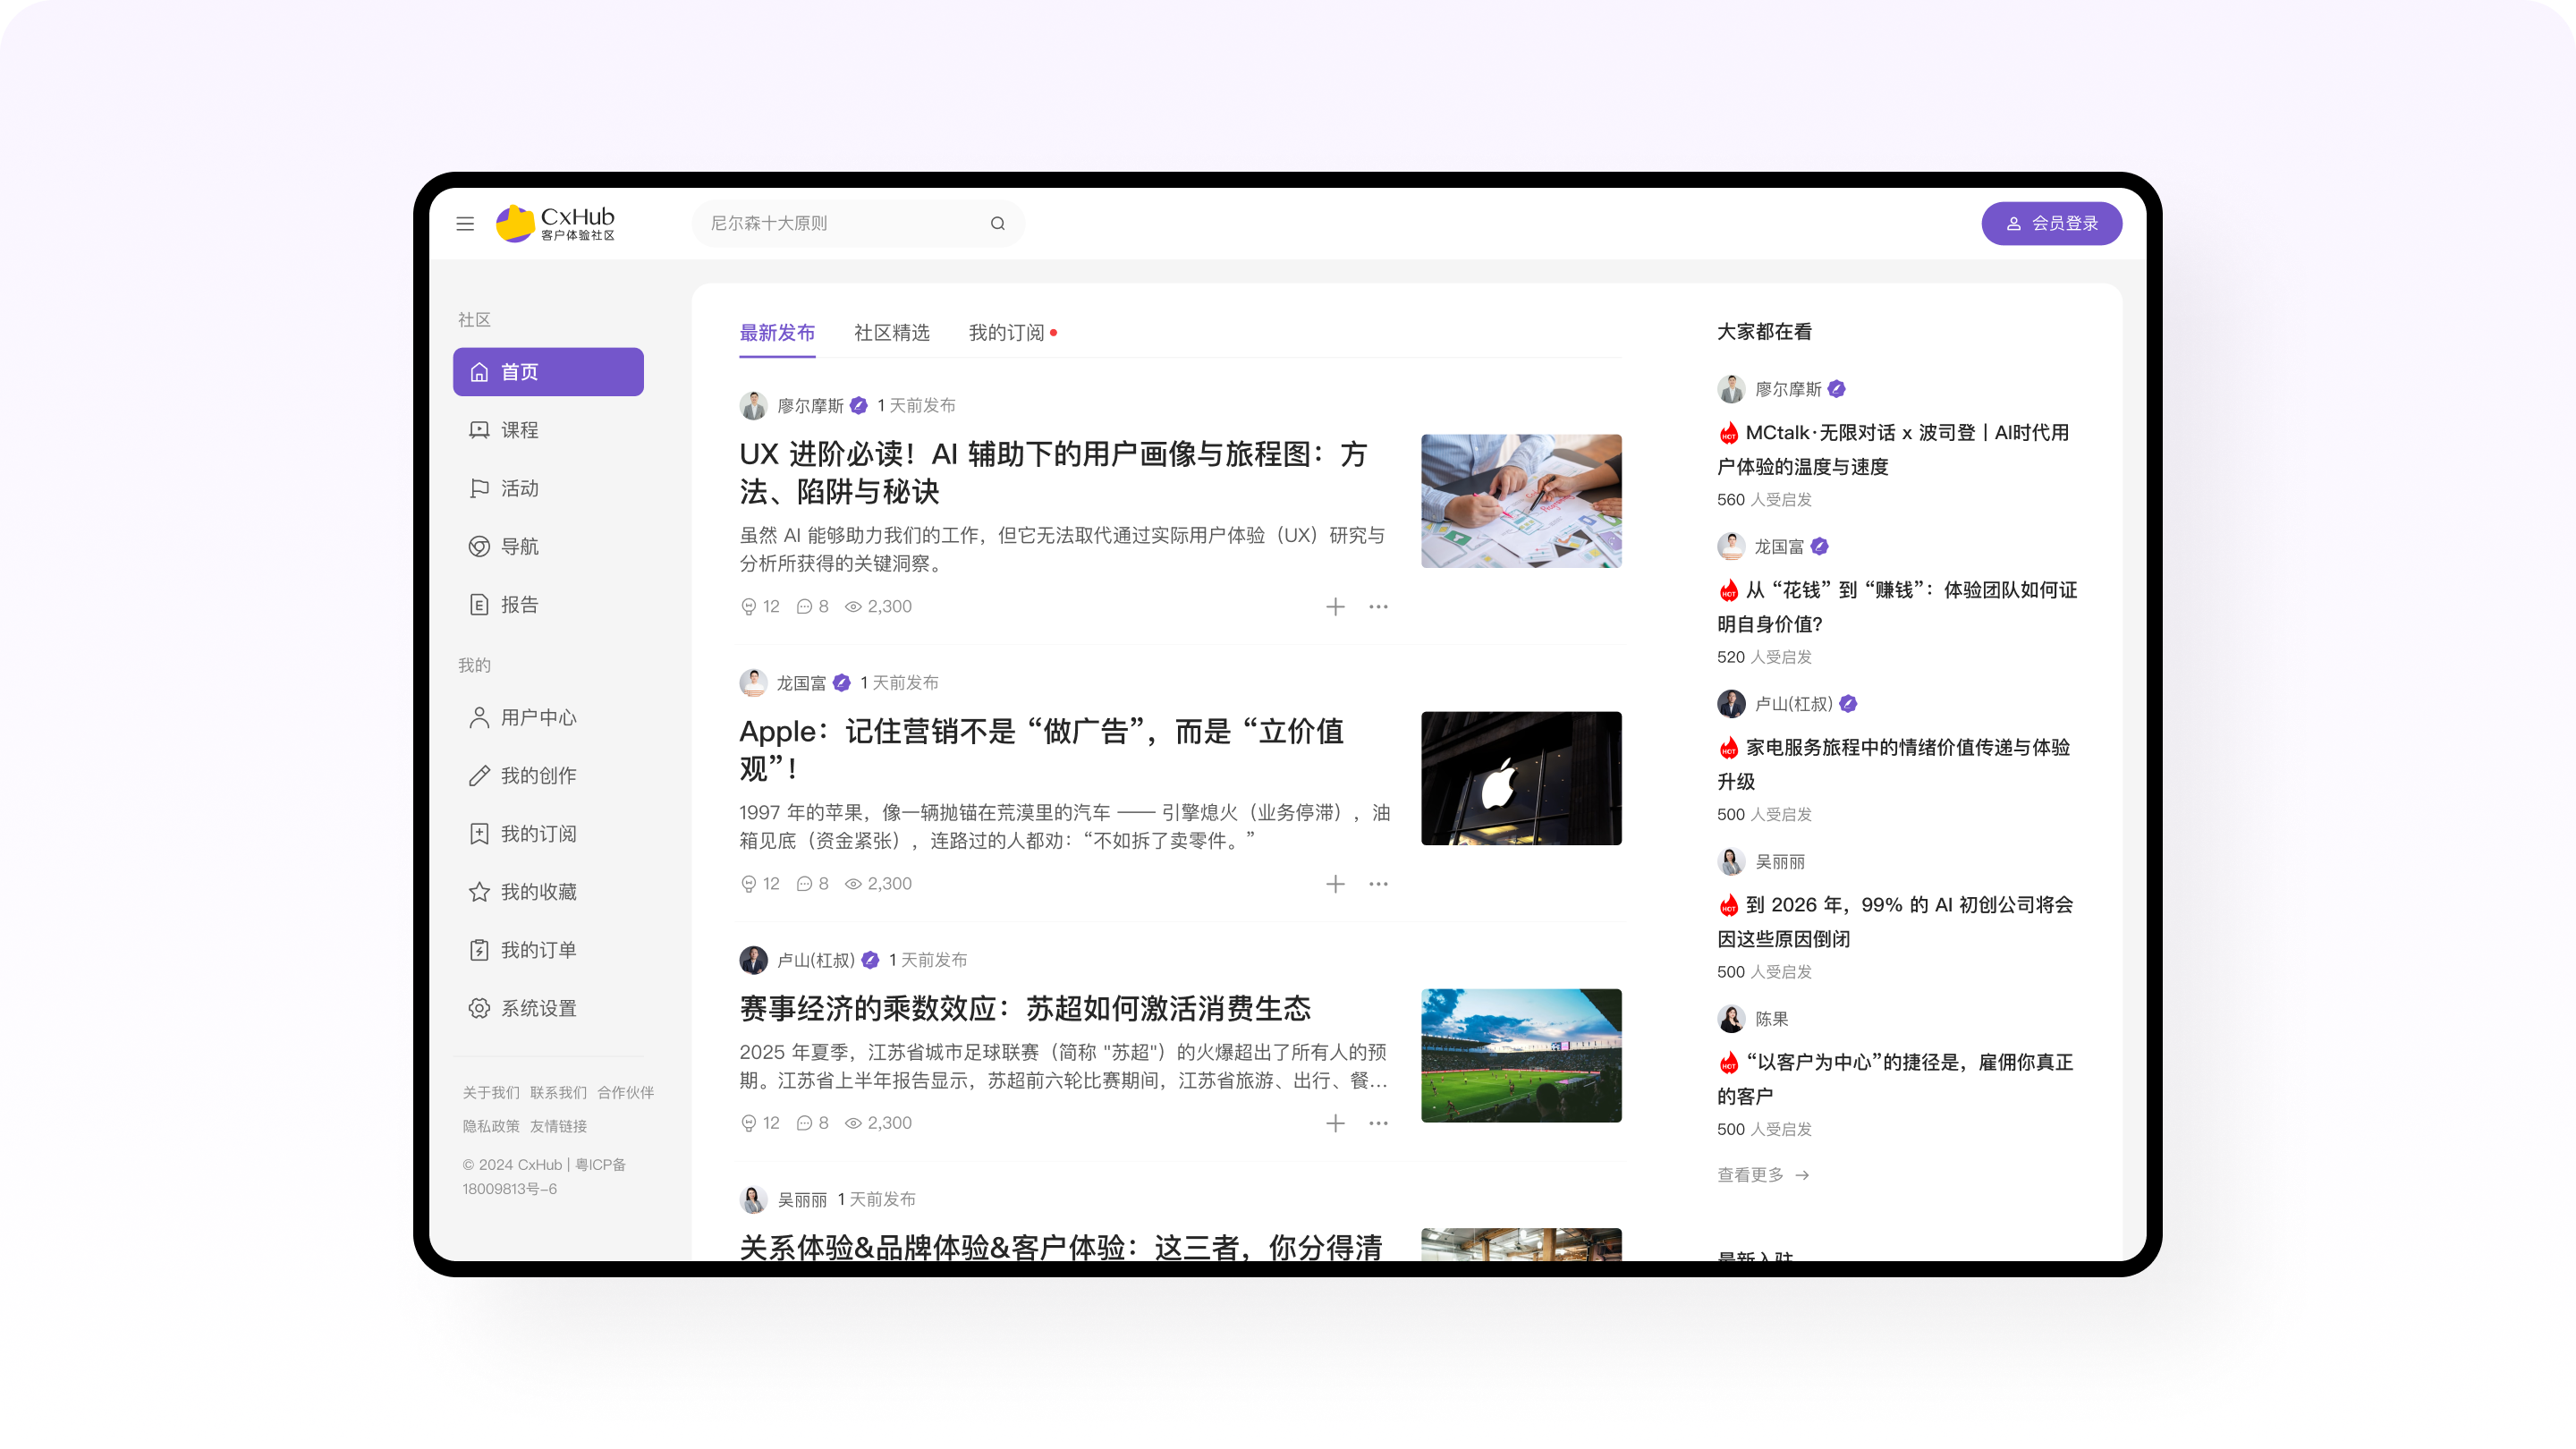Click the 560 人受启发 text
This screenshot has width=2576, height=1449.
click(1764, 499)
